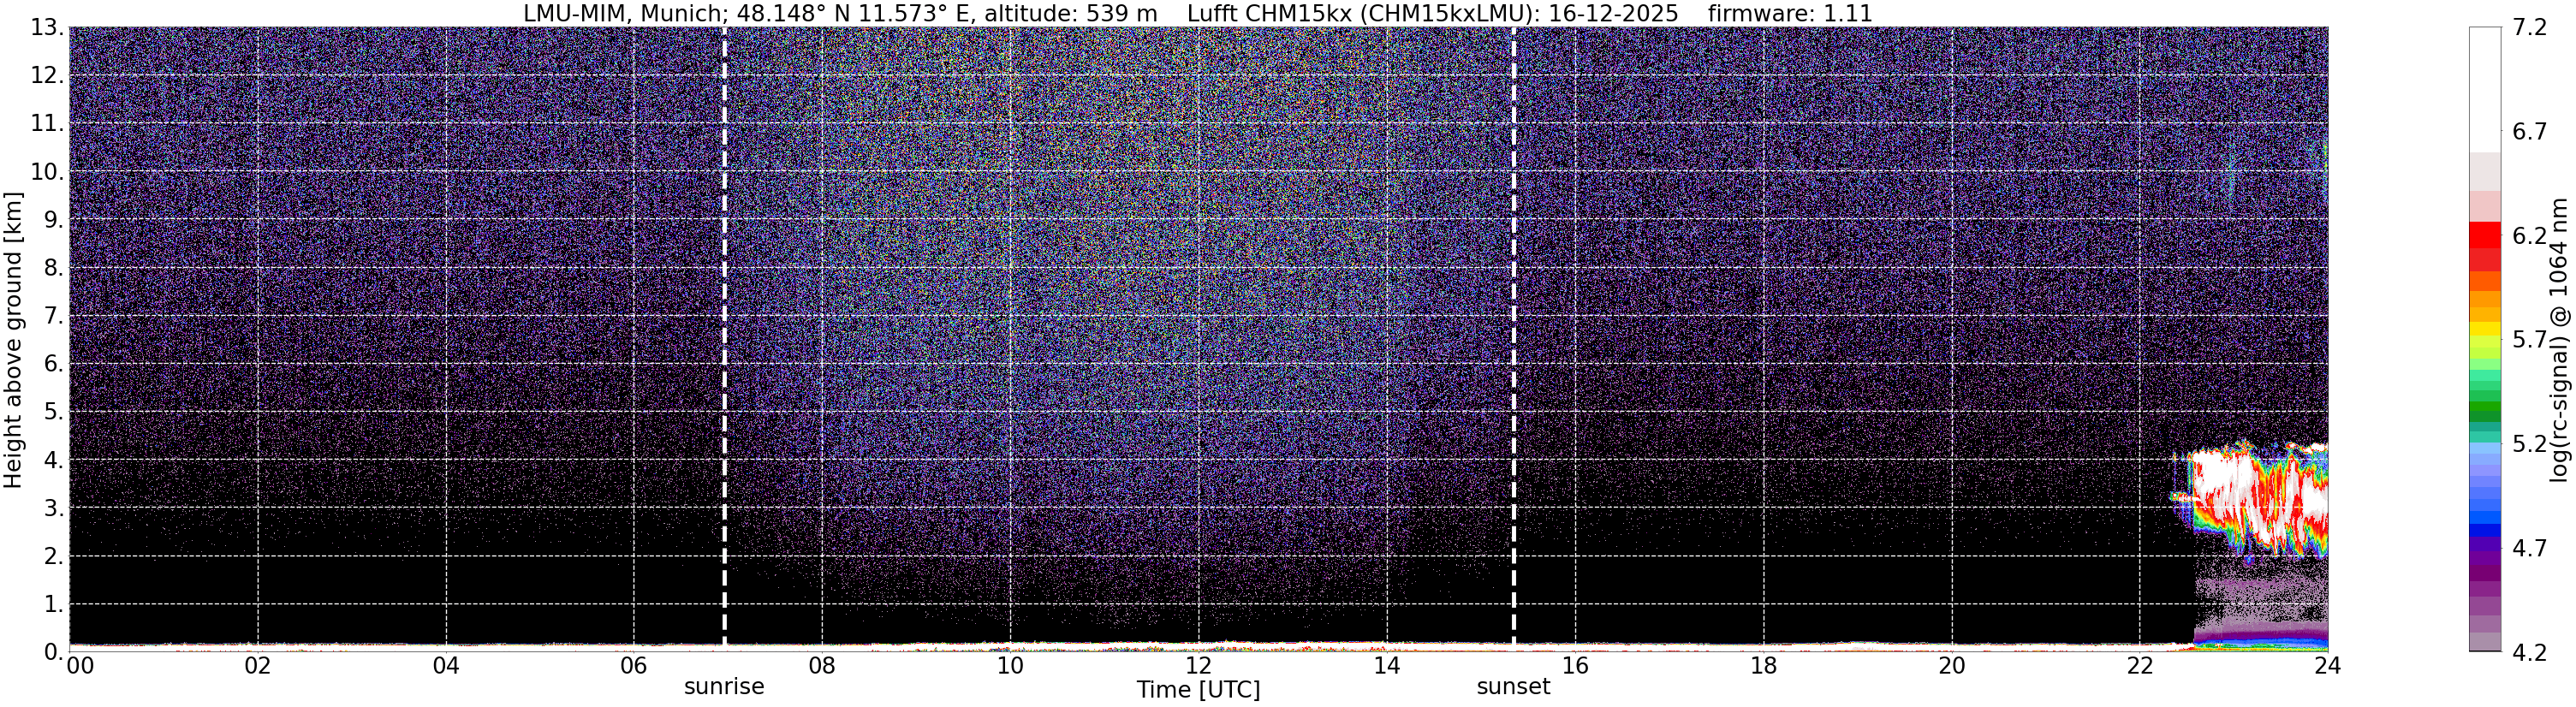Click the height axis tick '6.'
2576x707 pixels.
pos(53,363)
